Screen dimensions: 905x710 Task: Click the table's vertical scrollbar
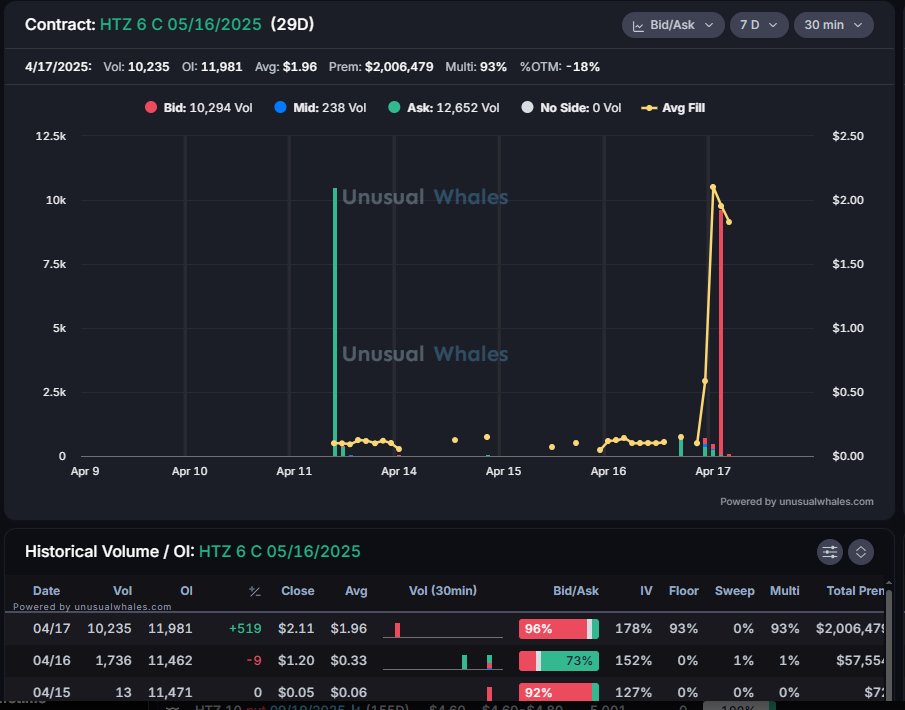(x=889, y=647)
